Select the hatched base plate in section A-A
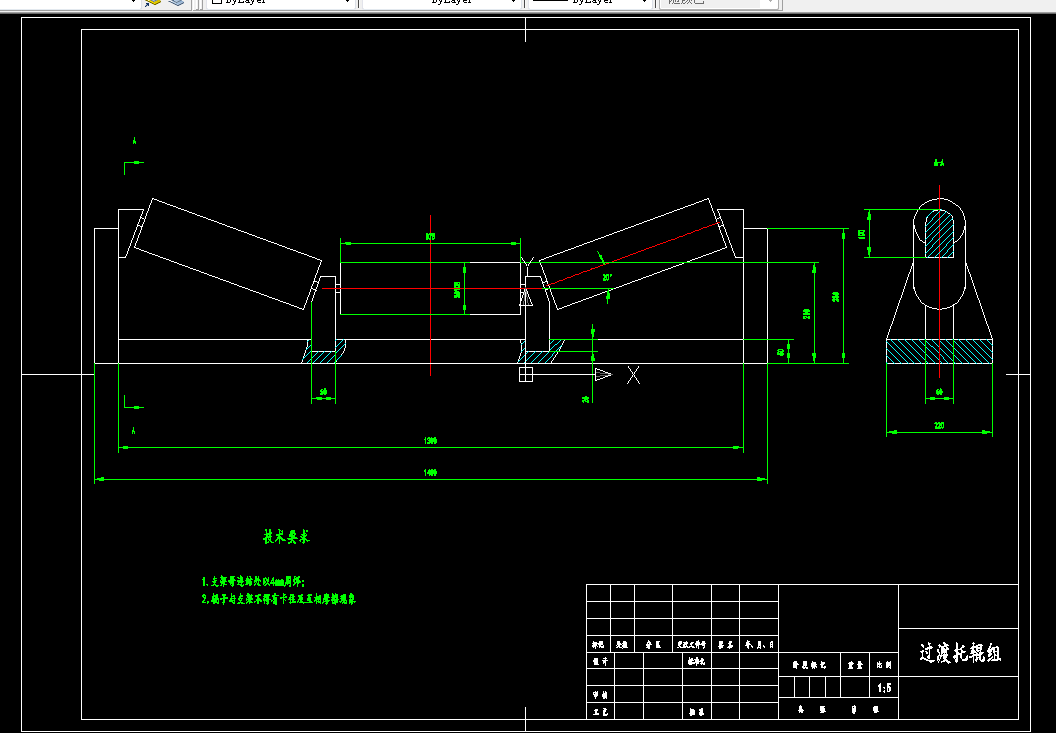 click(939, 351)
